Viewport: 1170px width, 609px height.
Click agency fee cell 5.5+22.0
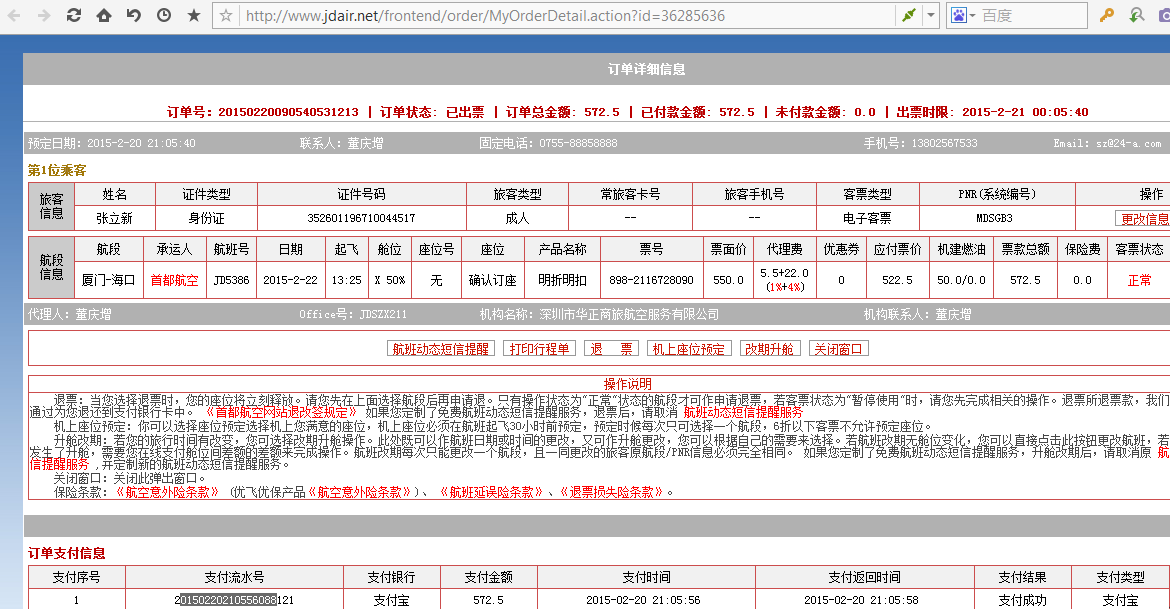click(x=784, y=280)
